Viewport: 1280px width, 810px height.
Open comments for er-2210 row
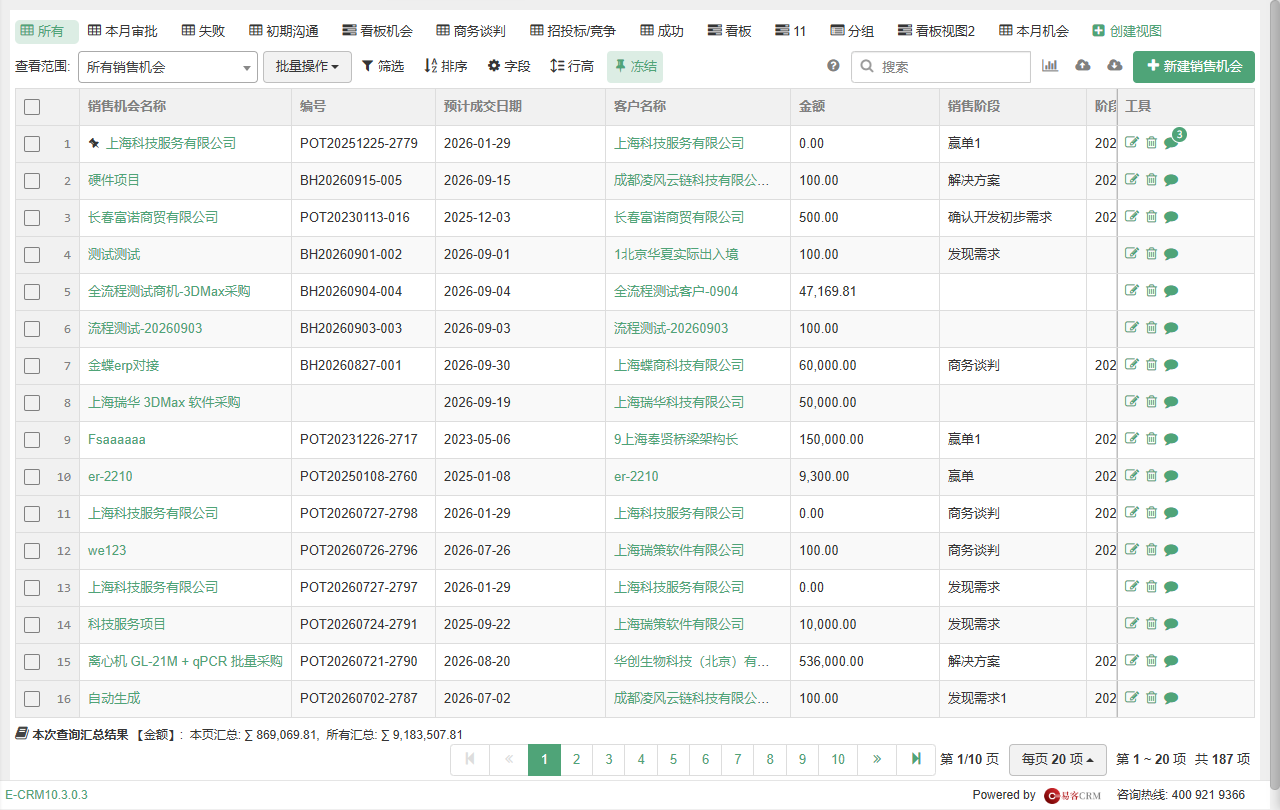(1171, 476)
